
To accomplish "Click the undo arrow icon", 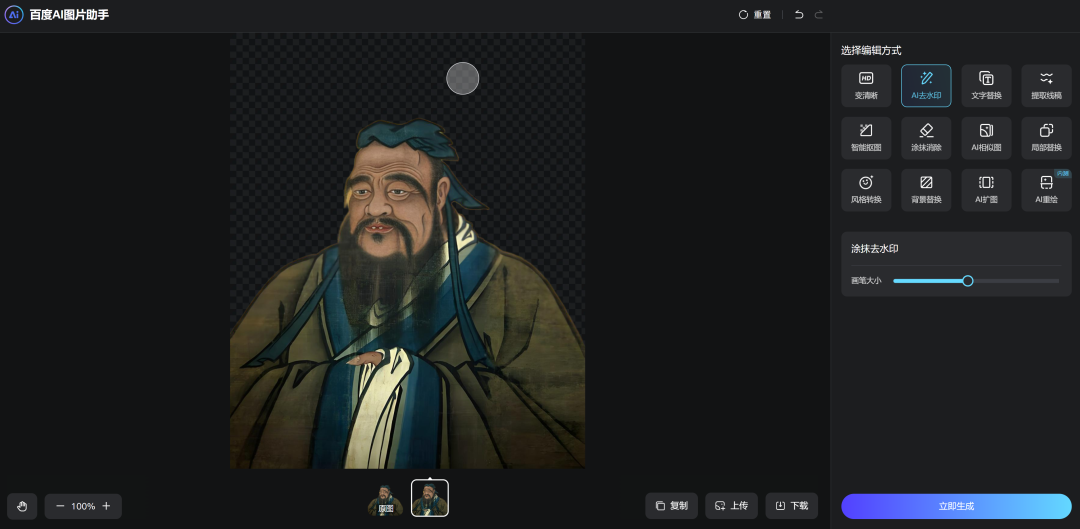I will [799, 14].
